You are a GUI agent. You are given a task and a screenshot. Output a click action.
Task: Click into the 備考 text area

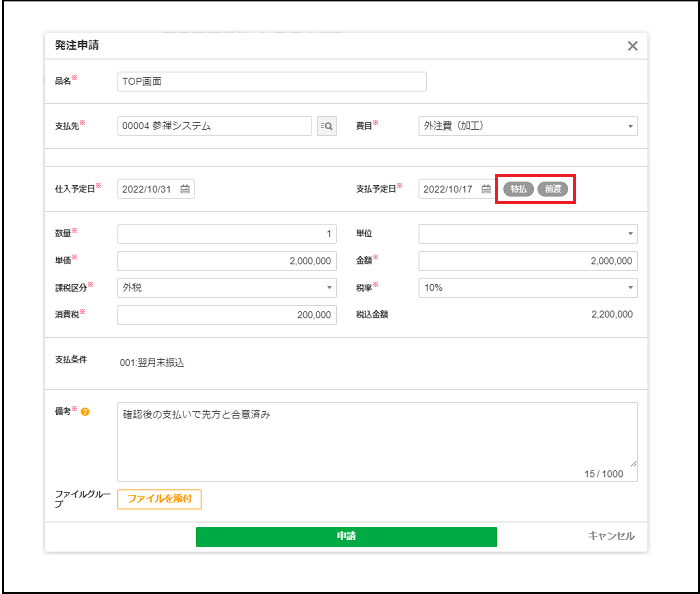[378, 442]
